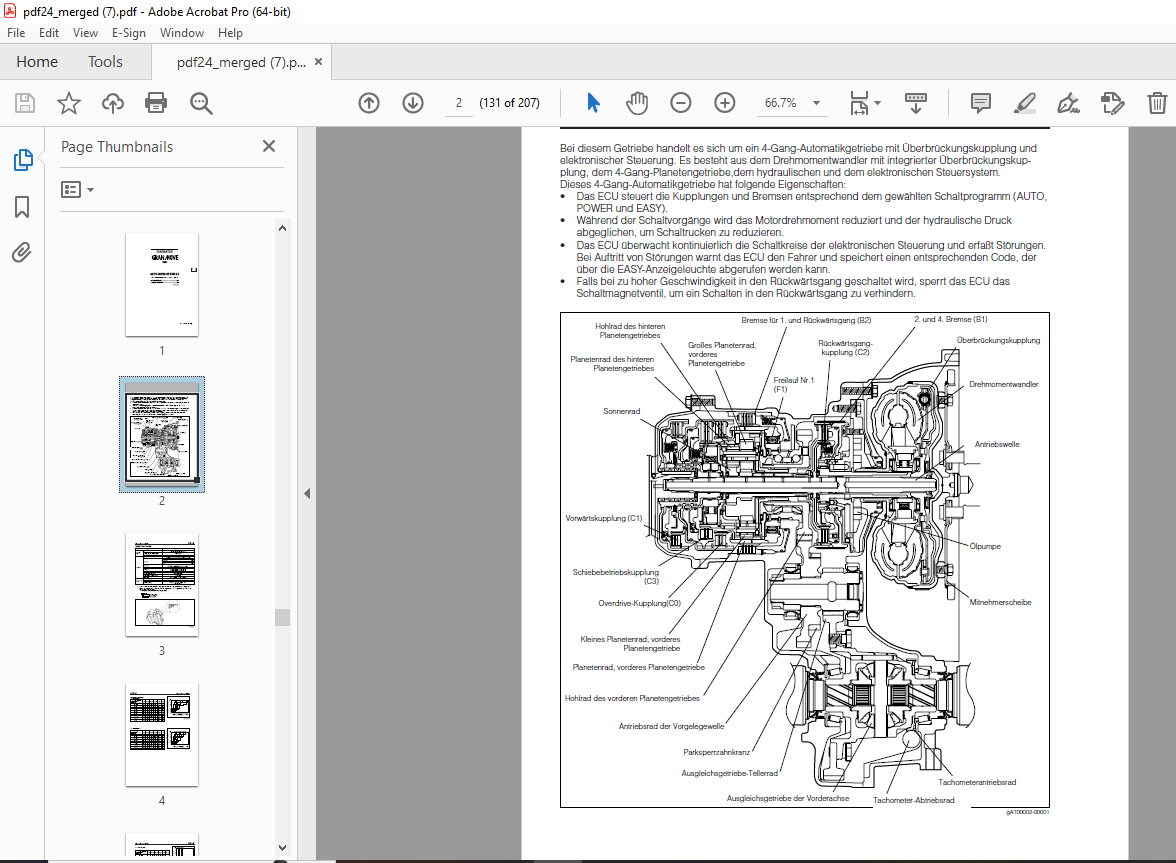Click the 'Vorwärtskupplung (C1)' label
Screen dimensions: 1176x863
(x=604, y=518)
